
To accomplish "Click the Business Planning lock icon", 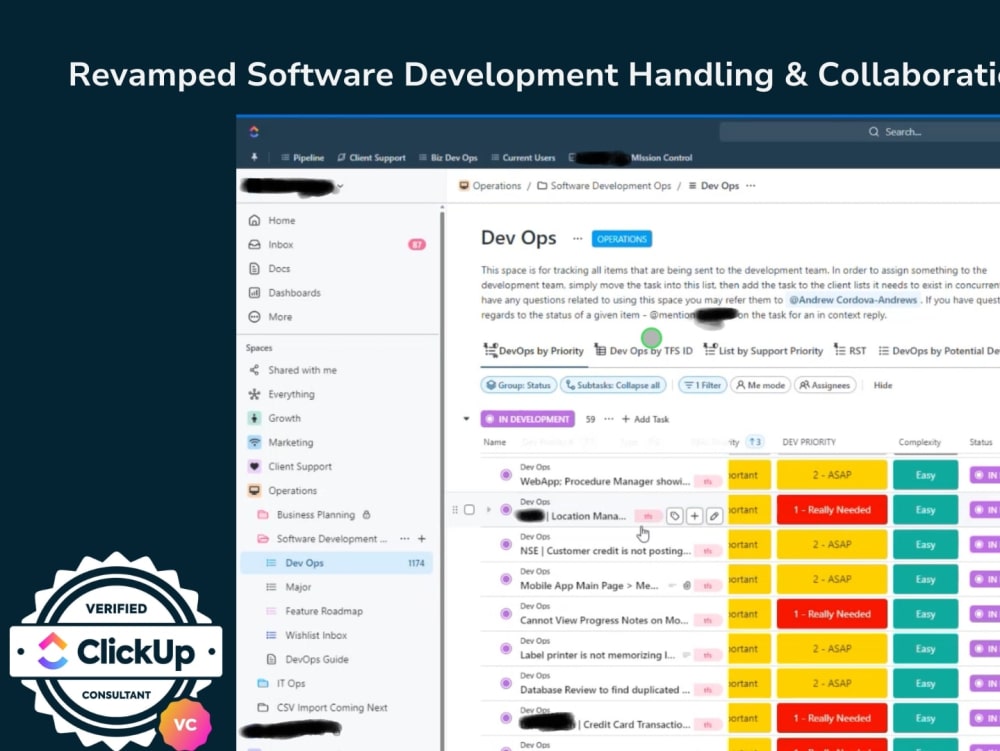I will coord(366,514).
